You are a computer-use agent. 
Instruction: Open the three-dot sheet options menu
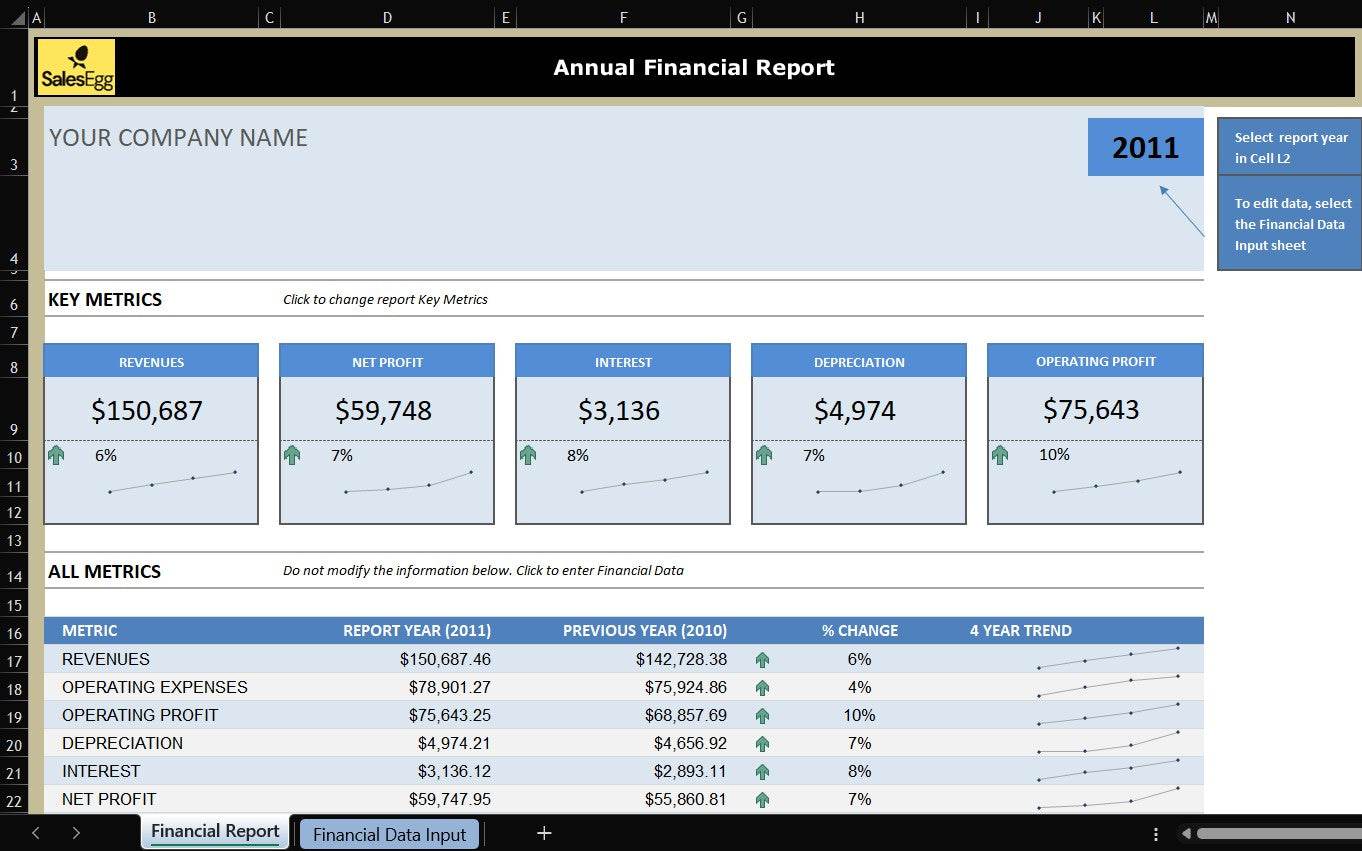(1156, 834)
